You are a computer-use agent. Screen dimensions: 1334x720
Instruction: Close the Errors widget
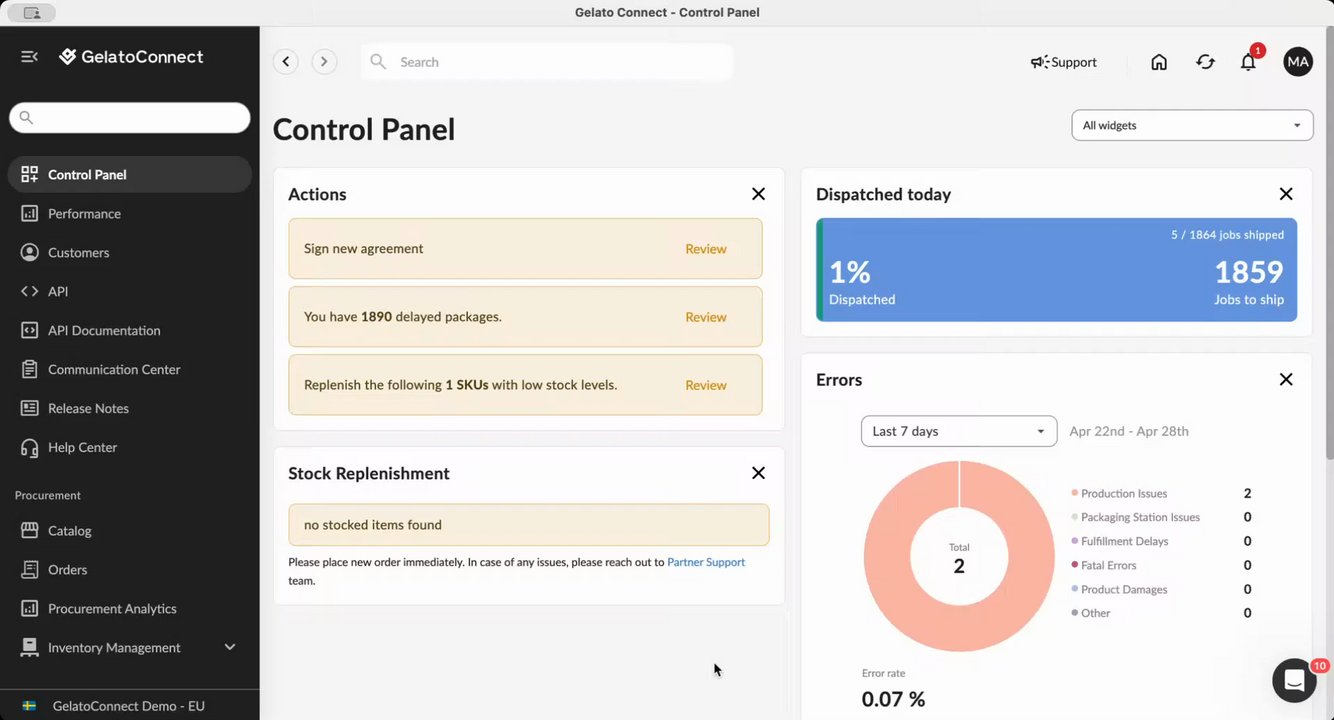point(1286,379)
